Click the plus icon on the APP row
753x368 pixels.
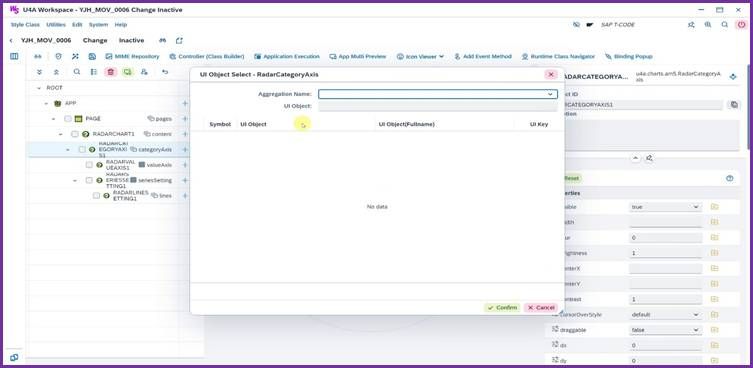(185, 103)
